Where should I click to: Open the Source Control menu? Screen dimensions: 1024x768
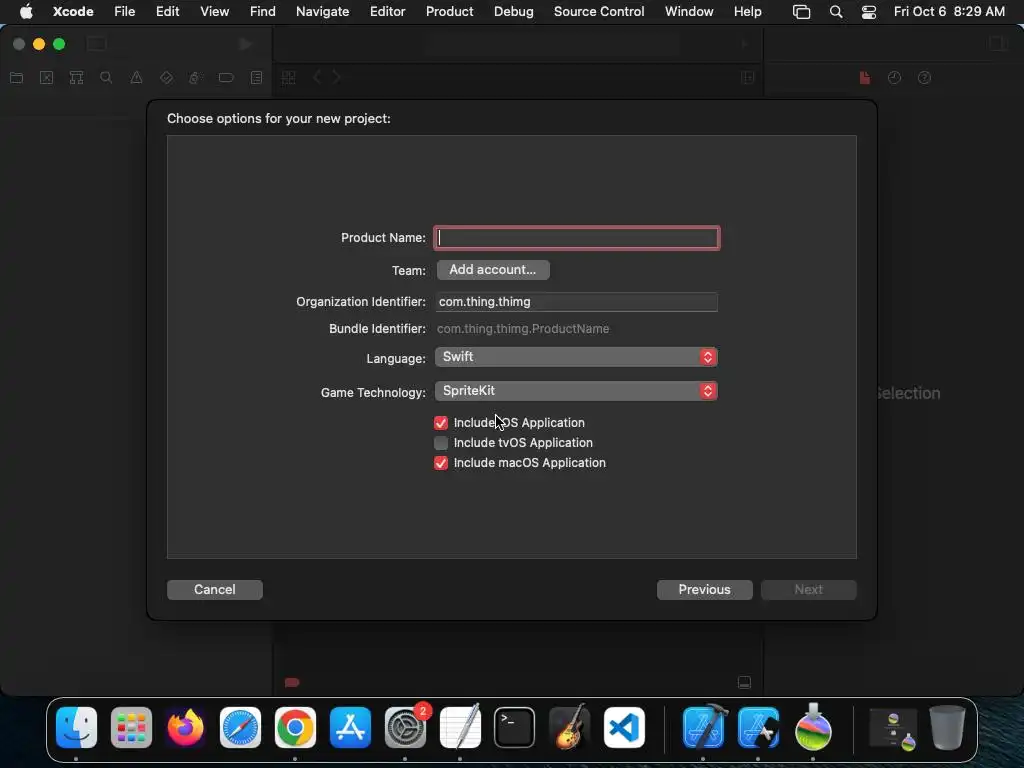click(x=599, y=11)
